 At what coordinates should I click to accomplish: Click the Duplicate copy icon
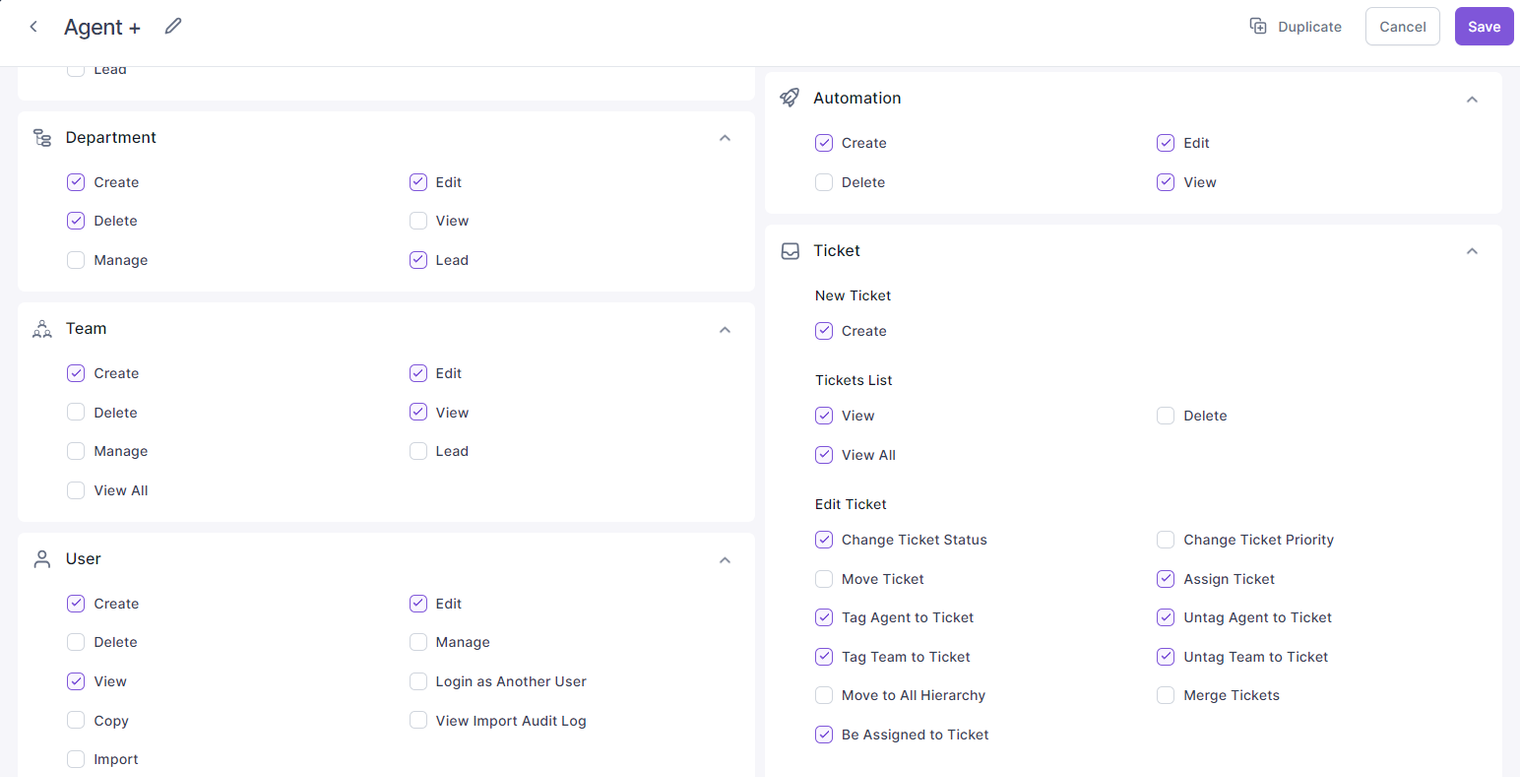tap(1258, 26)
